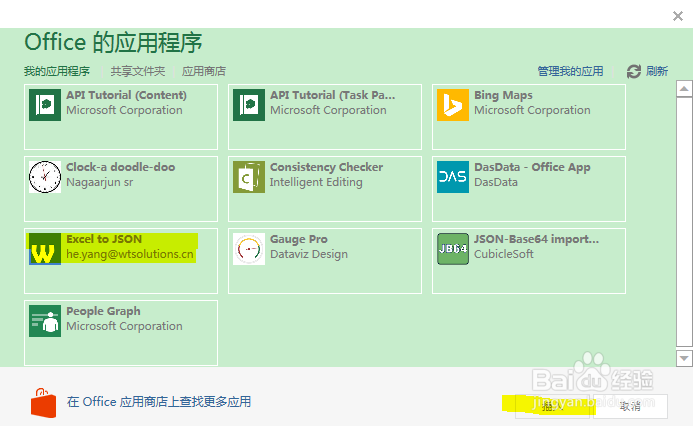Image resolution: width=693 pixels, height=426 pixels.
Task: Close the Office apps dialog
Action: pos(678,16)
